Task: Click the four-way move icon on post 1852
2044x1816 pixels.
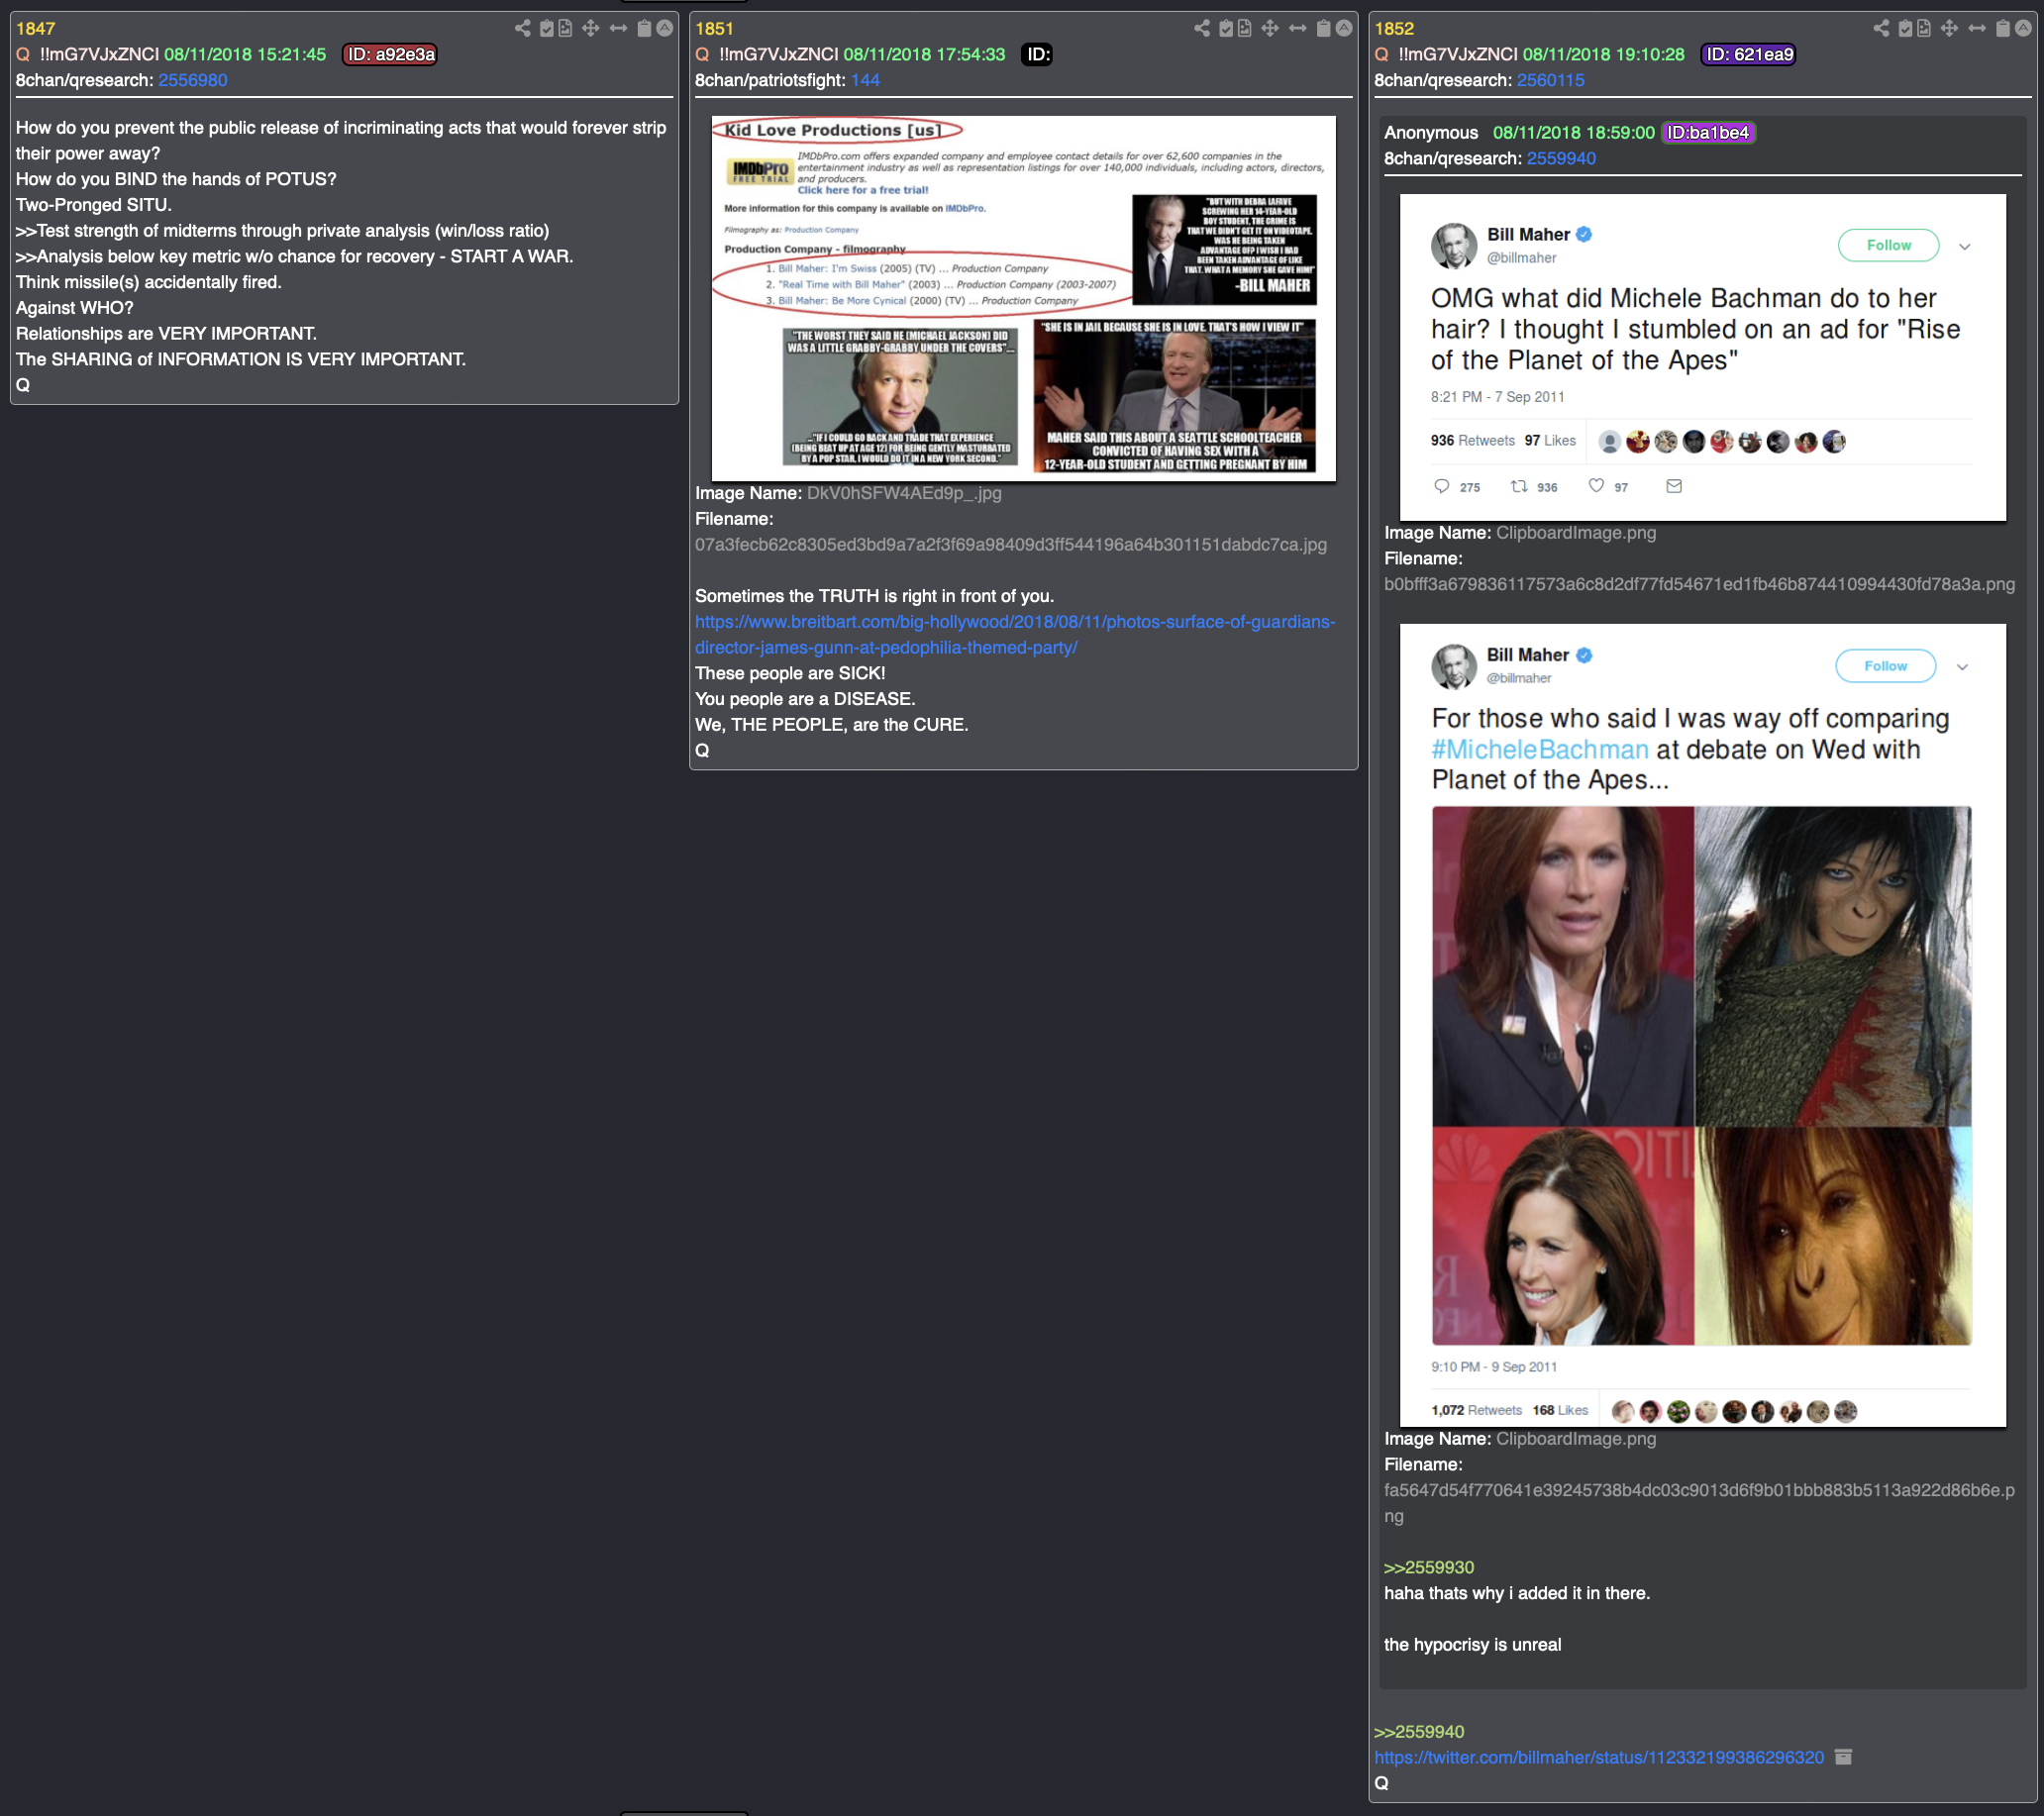Action: pyautogui.click(x=1949, y=28)
